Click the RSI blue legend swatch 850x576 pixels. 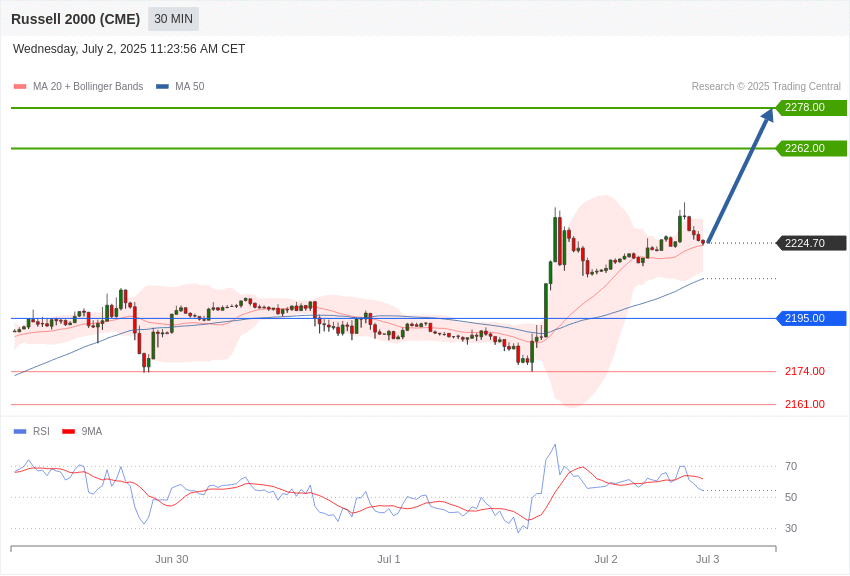(x=20, y=432)
